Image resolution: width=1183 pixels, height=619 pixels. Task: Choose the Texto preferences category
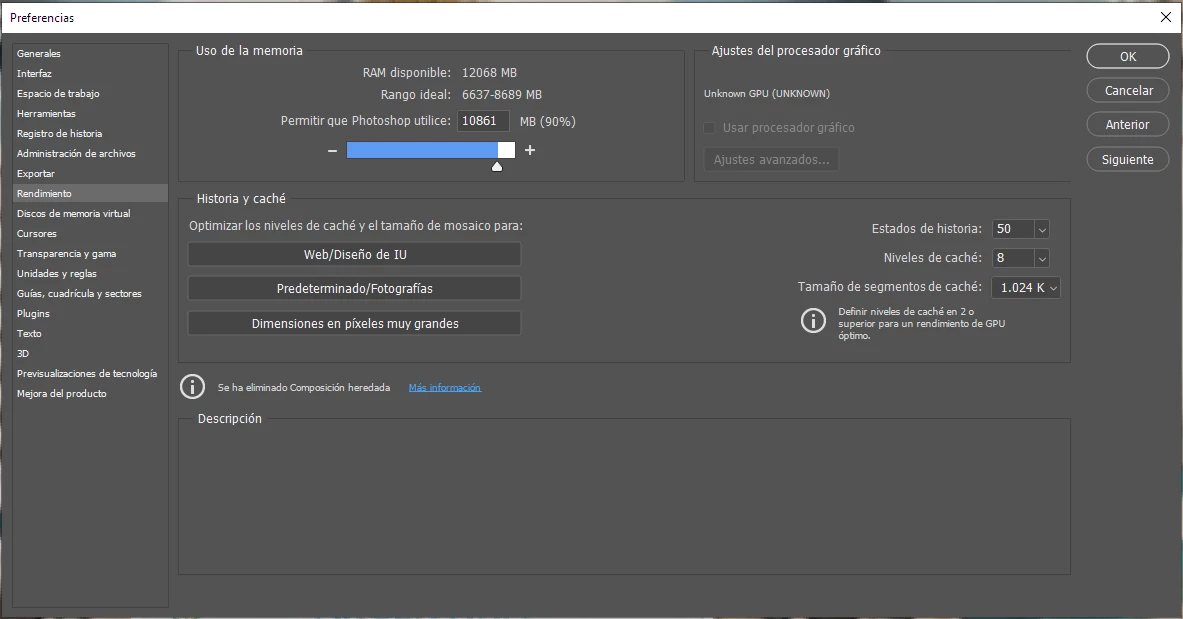click(29, 334)
